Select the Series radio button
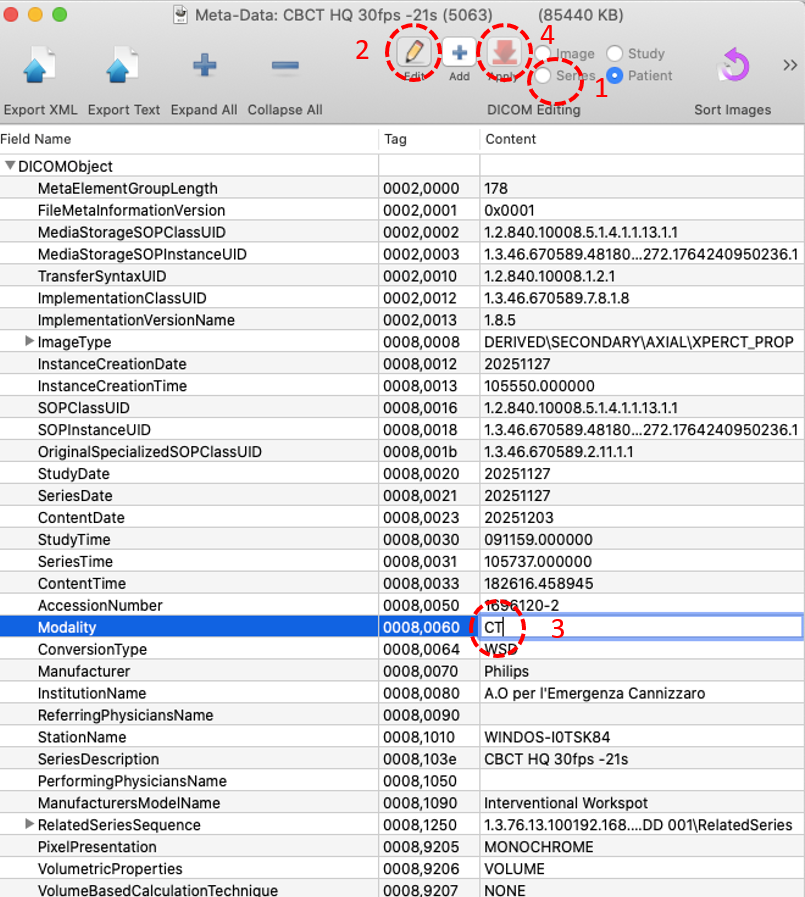This screenshot has height=897, width=805. 543,76
